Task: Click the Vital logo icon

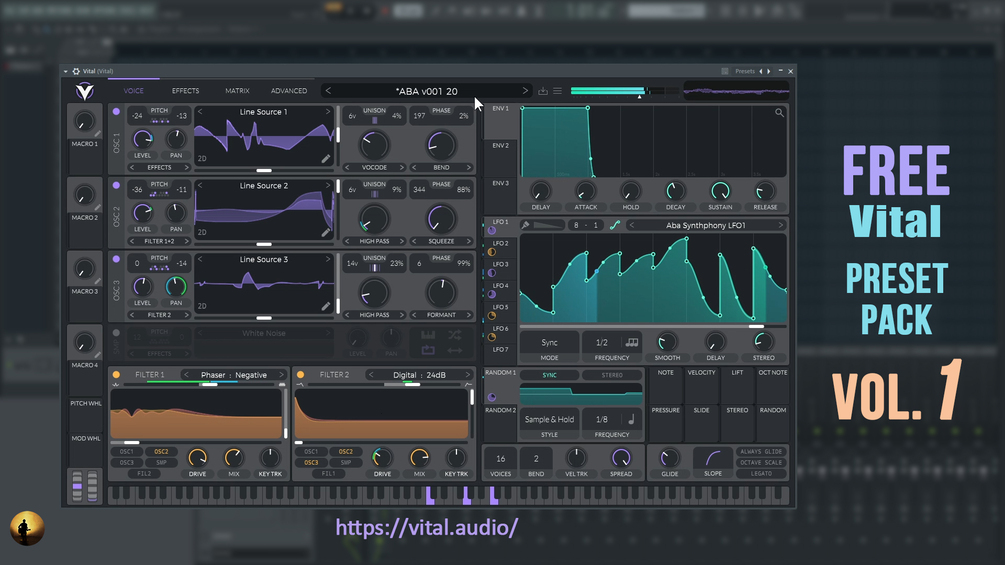Action: tap(85, 91)
